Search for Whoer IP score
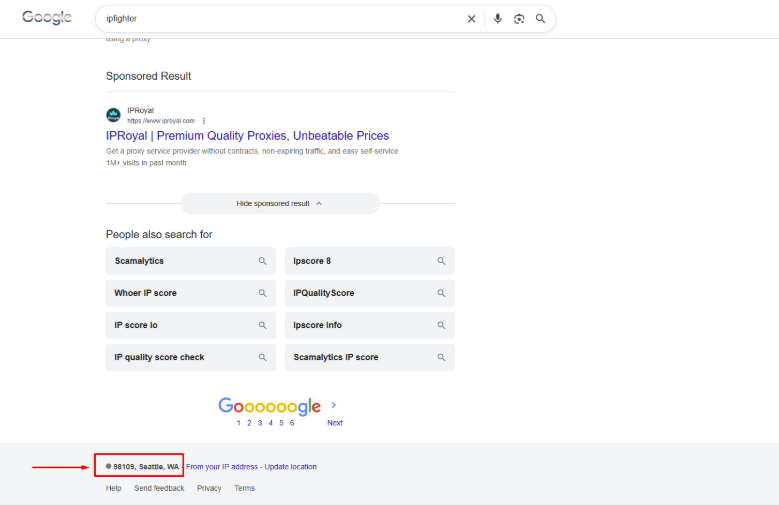The height and width of the screenshot is (505, 779). point(191,293)
